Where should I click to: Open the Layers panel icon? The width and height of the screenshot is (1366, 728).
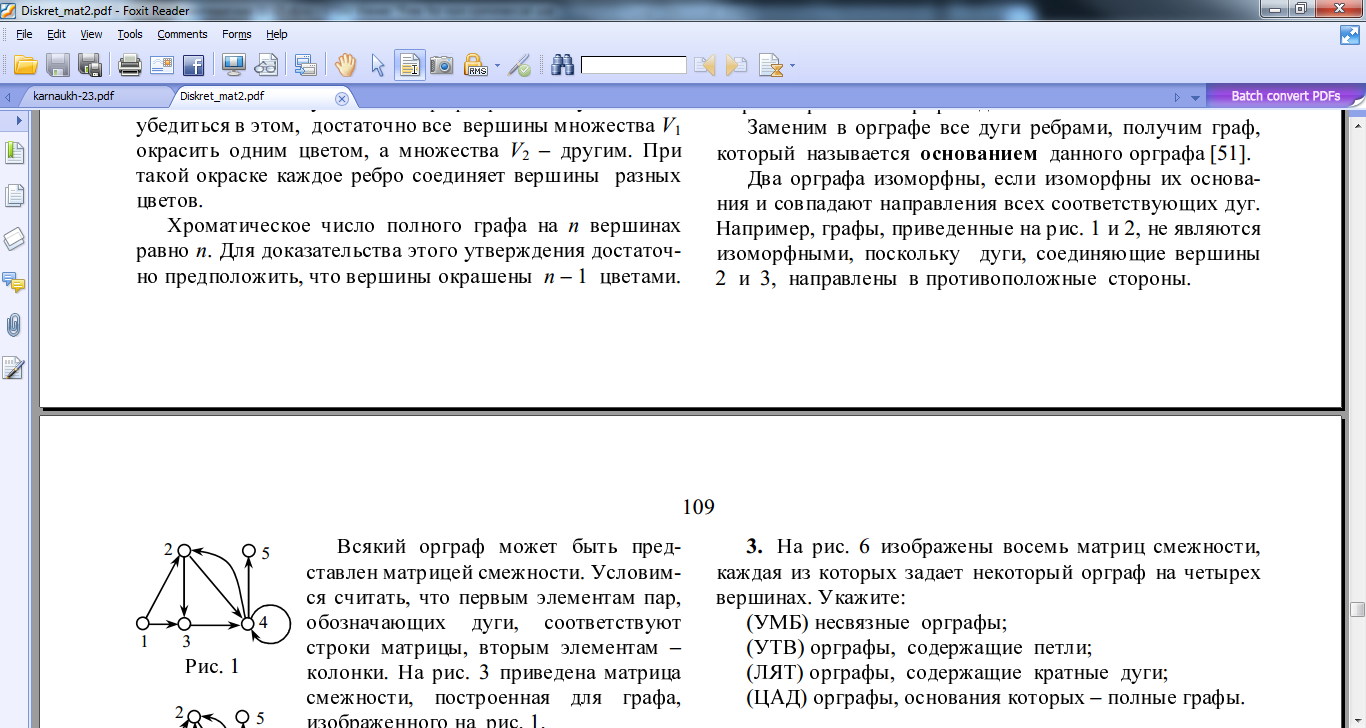(x=15, y=239)
